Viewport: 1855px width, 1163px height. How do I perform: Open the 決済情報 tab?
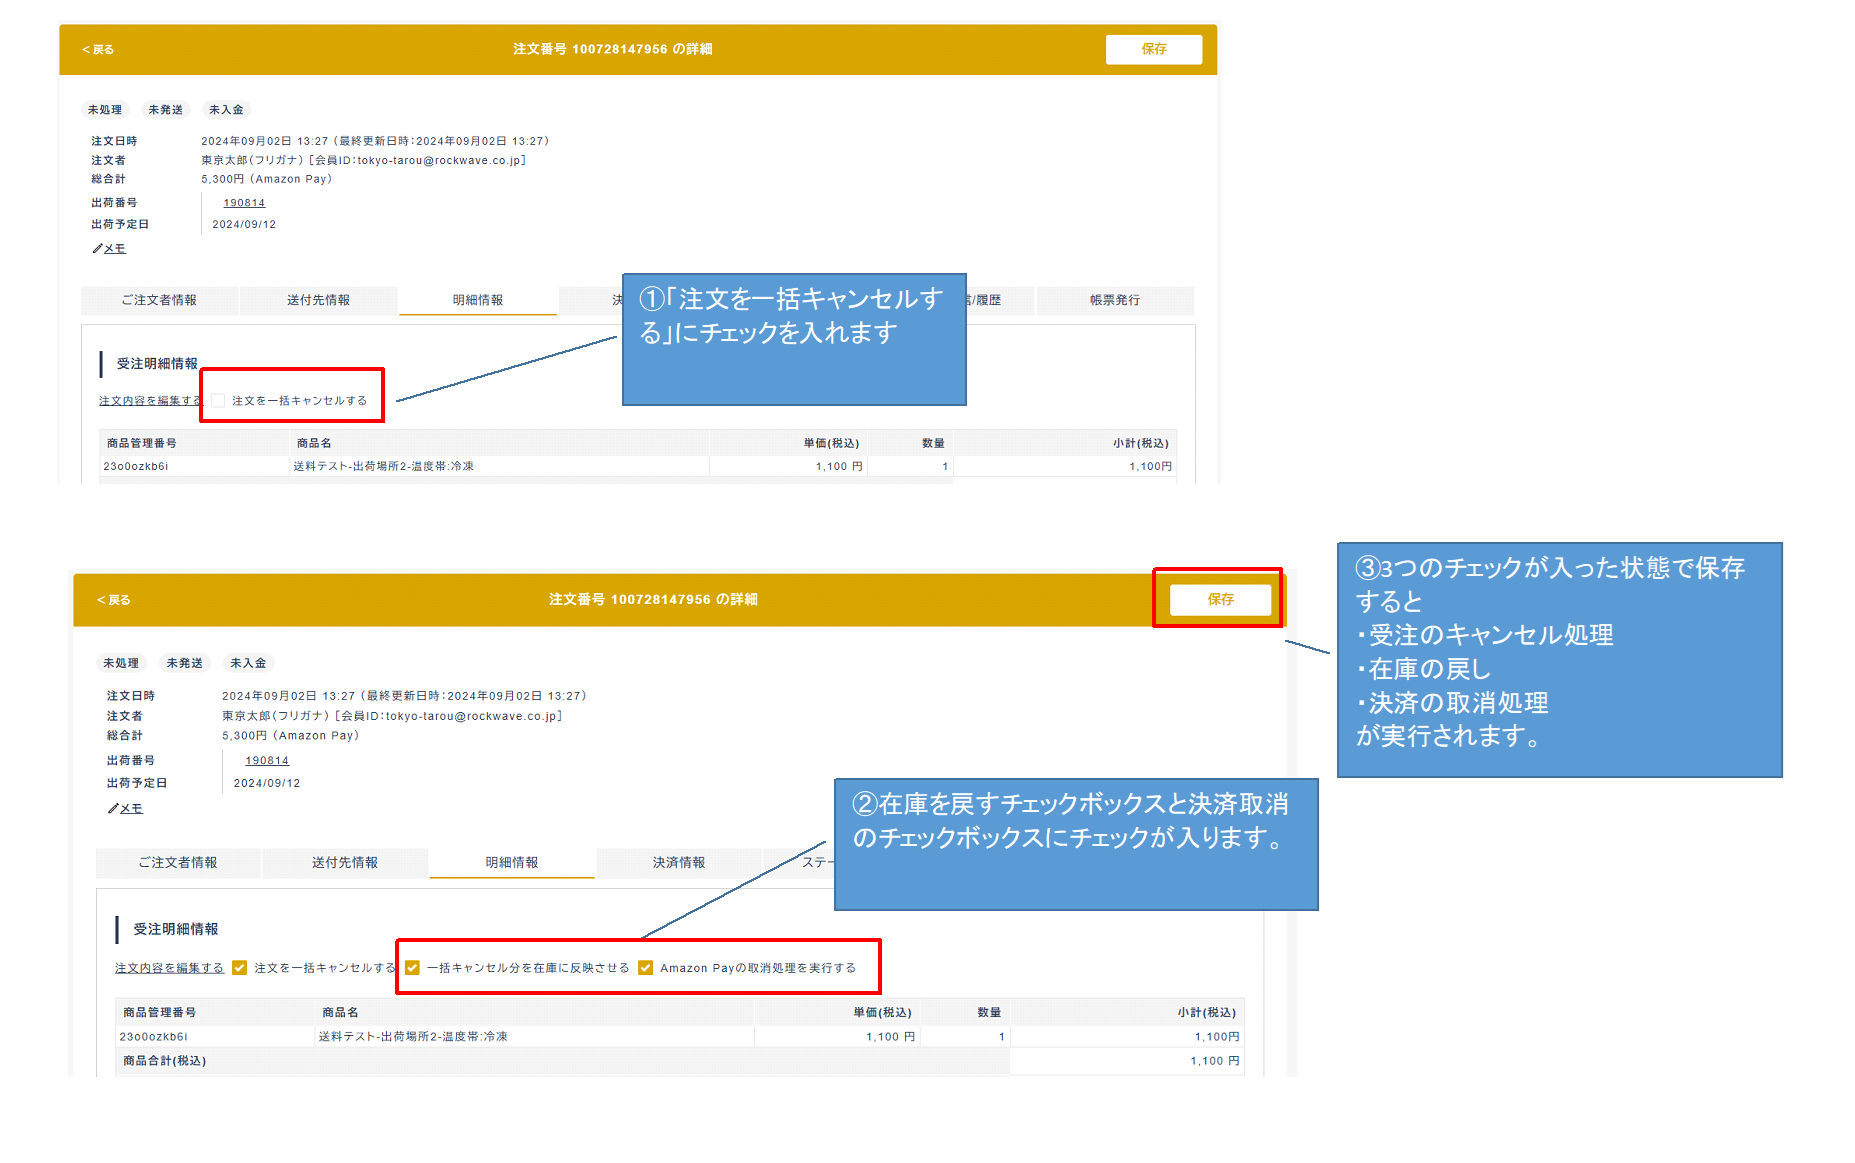pos(678,863)
